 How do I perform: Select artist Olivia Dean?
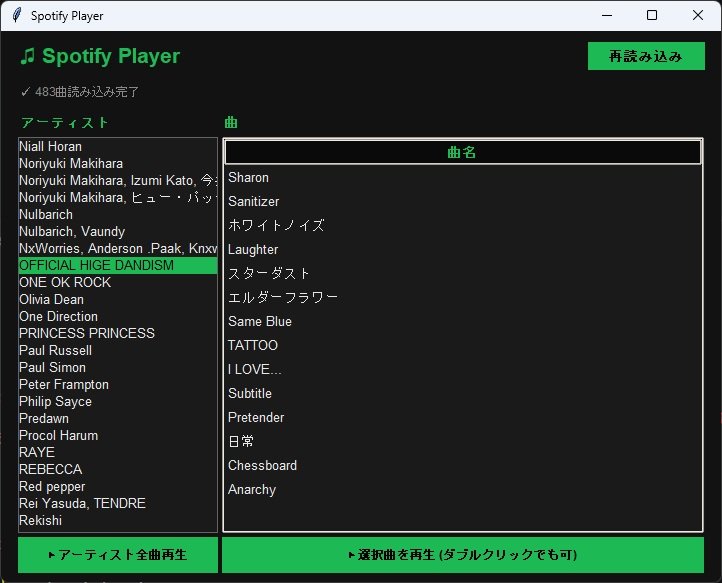[118, 300]
